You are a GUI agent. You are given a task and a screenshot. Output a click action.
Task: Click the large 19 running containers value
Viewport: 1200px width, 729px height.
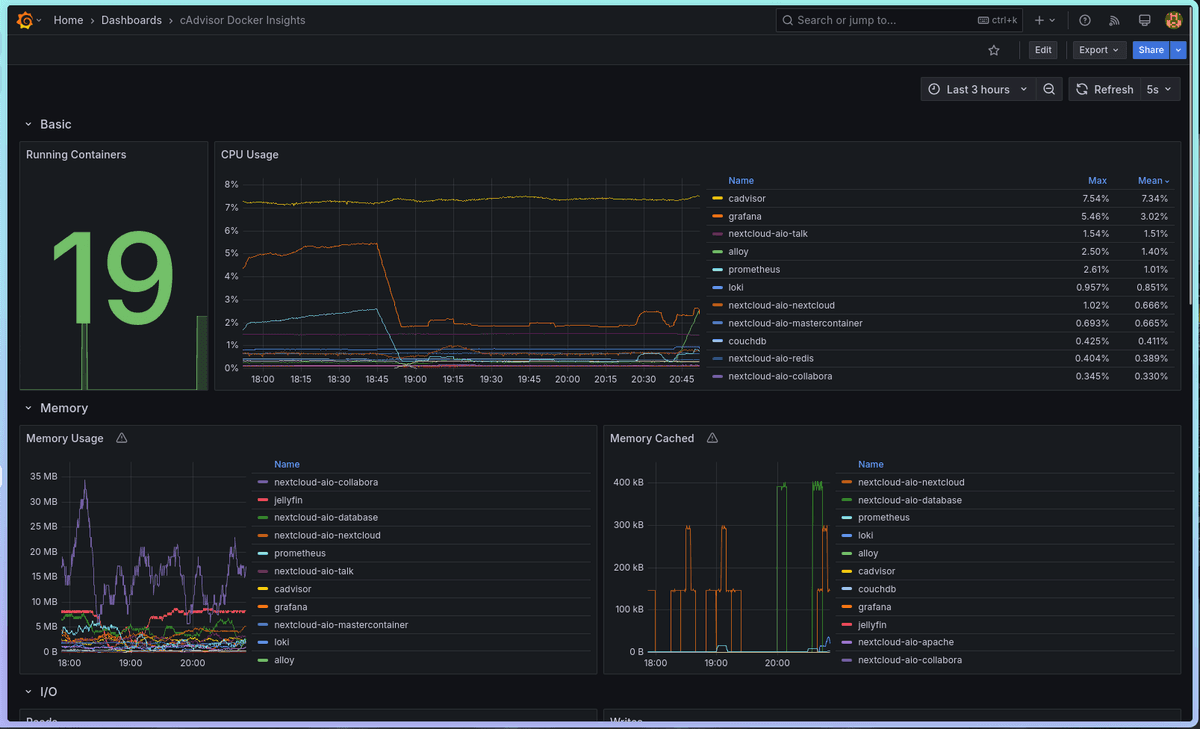coord(111,278)
